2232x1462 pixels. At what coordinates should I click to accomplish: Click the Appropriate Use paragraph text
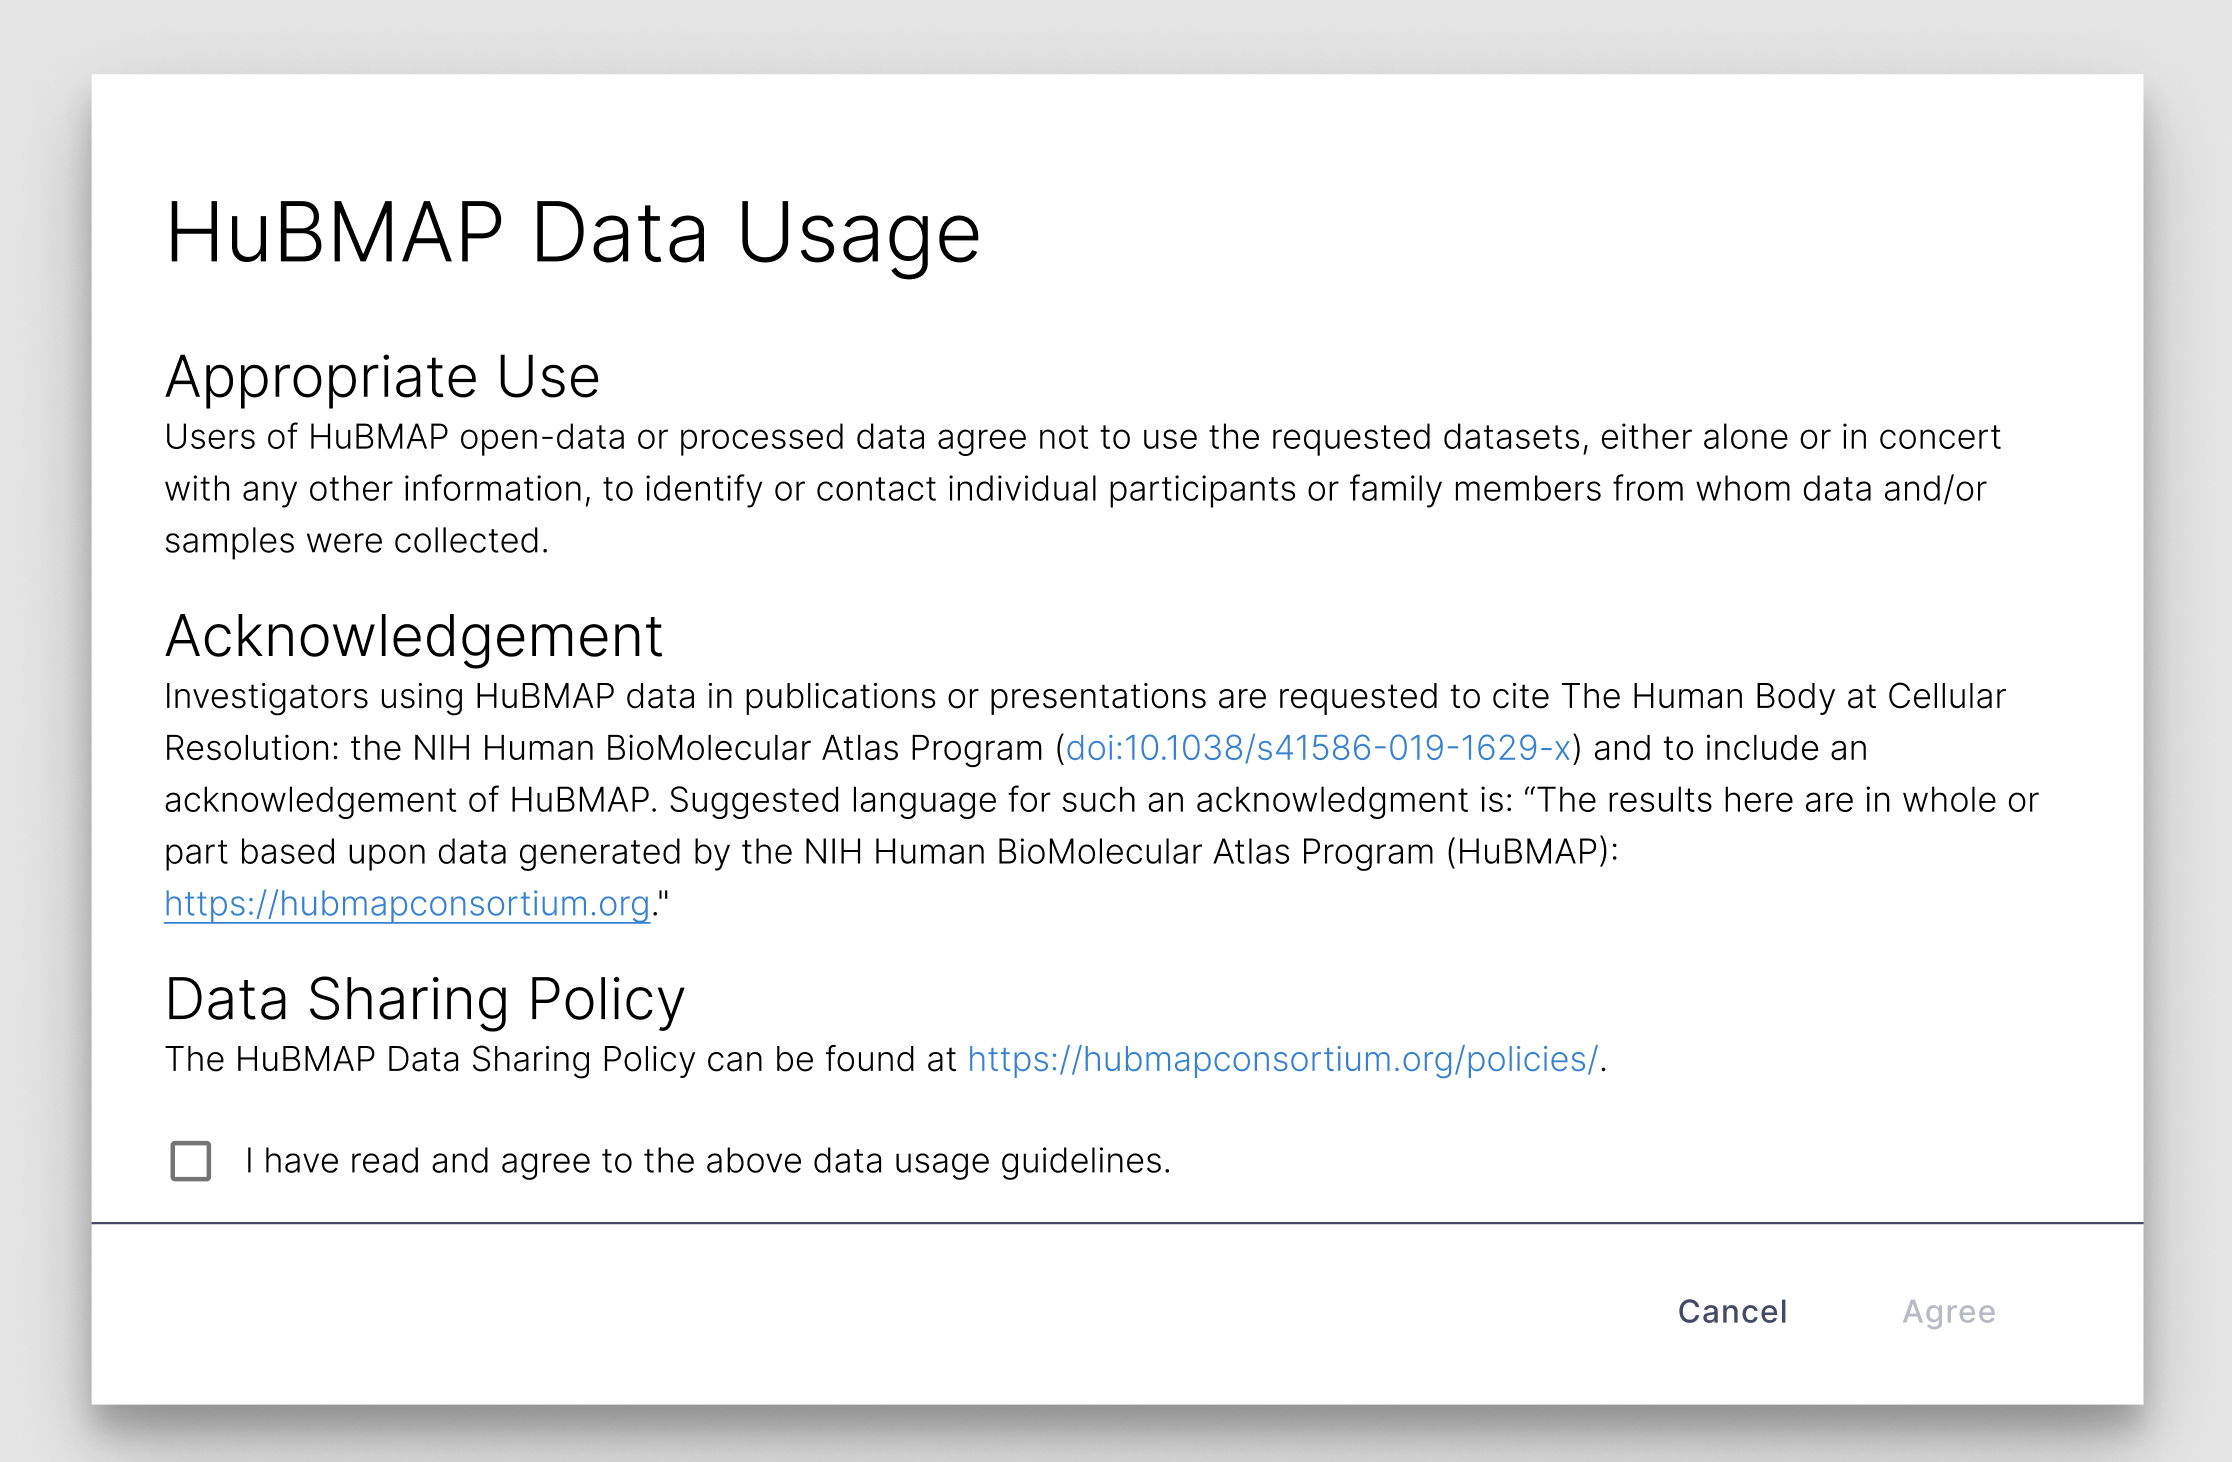click(x=1080, y=487)
